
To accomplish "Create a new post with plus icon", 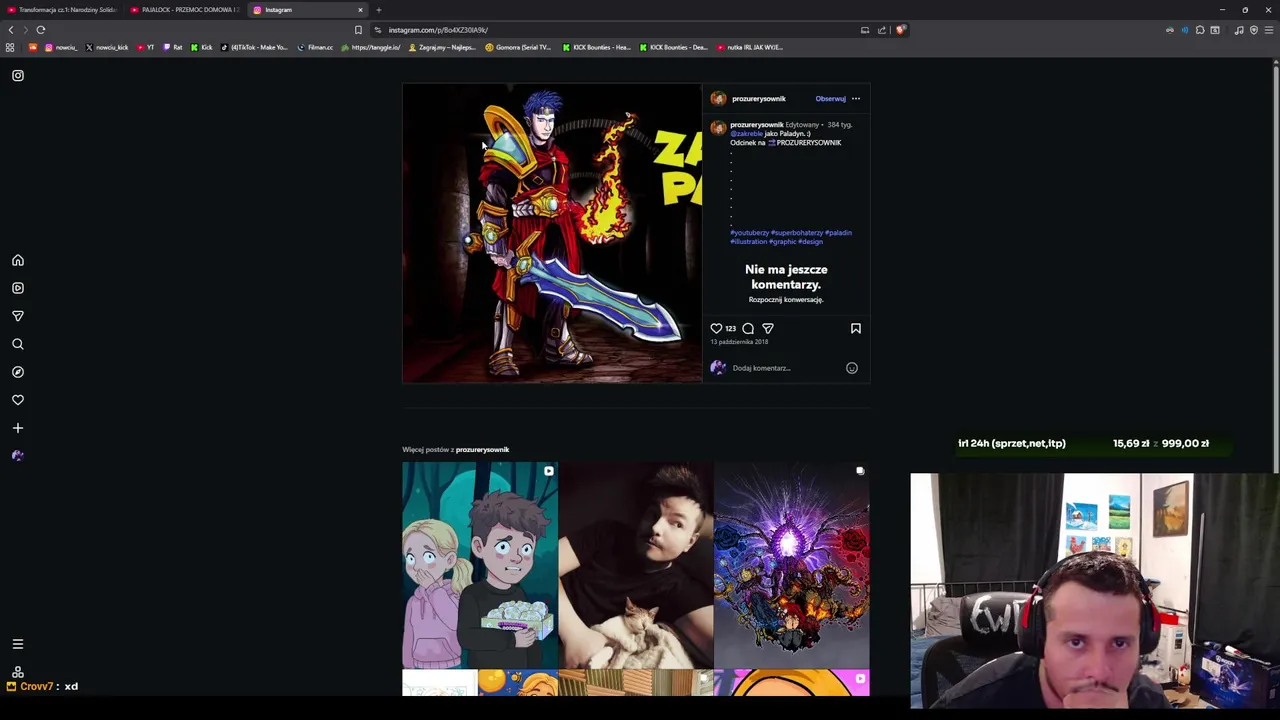I will [x=17, y=428].
